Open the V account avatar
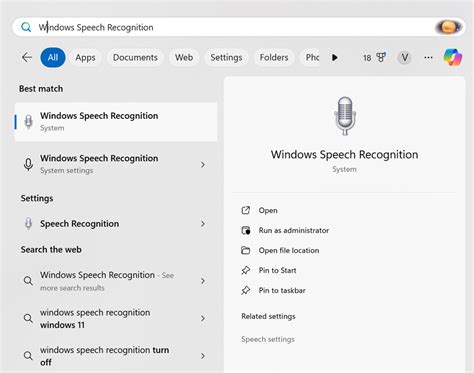Image resolution: width=474 pixels, height=373 pixels. pos(404,58)
